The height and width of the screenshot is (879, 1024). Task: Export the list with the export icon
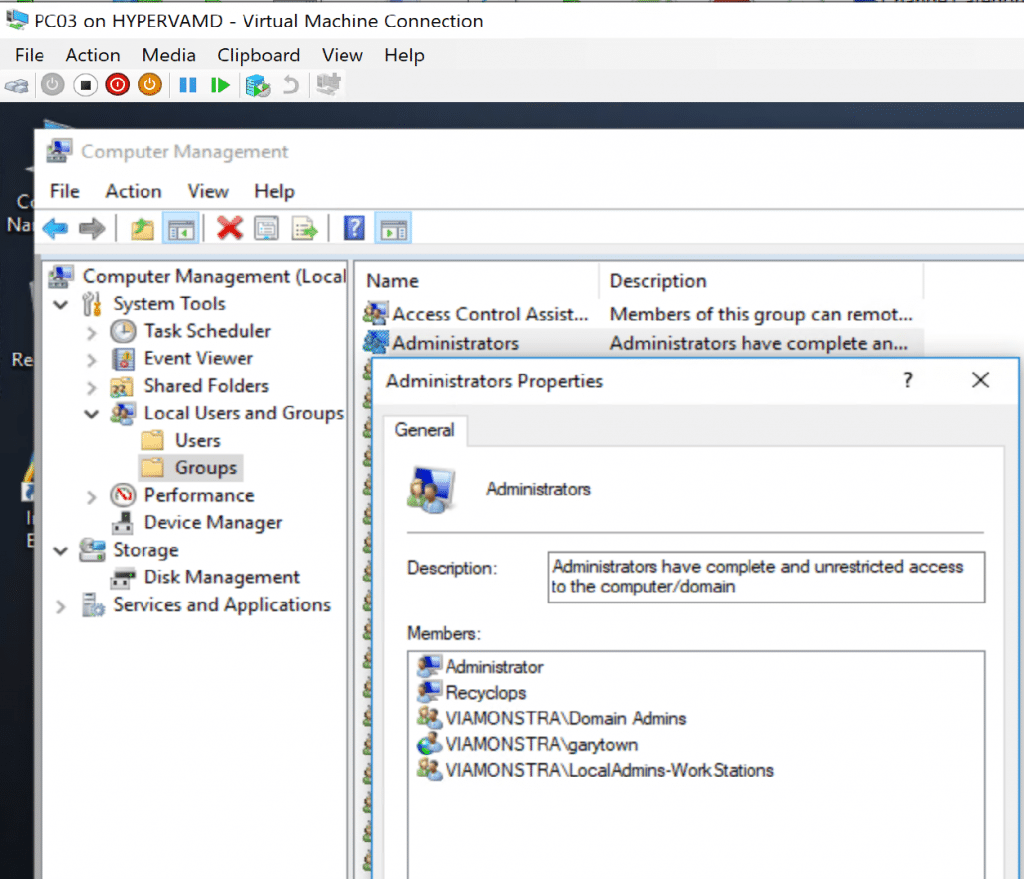305,227
